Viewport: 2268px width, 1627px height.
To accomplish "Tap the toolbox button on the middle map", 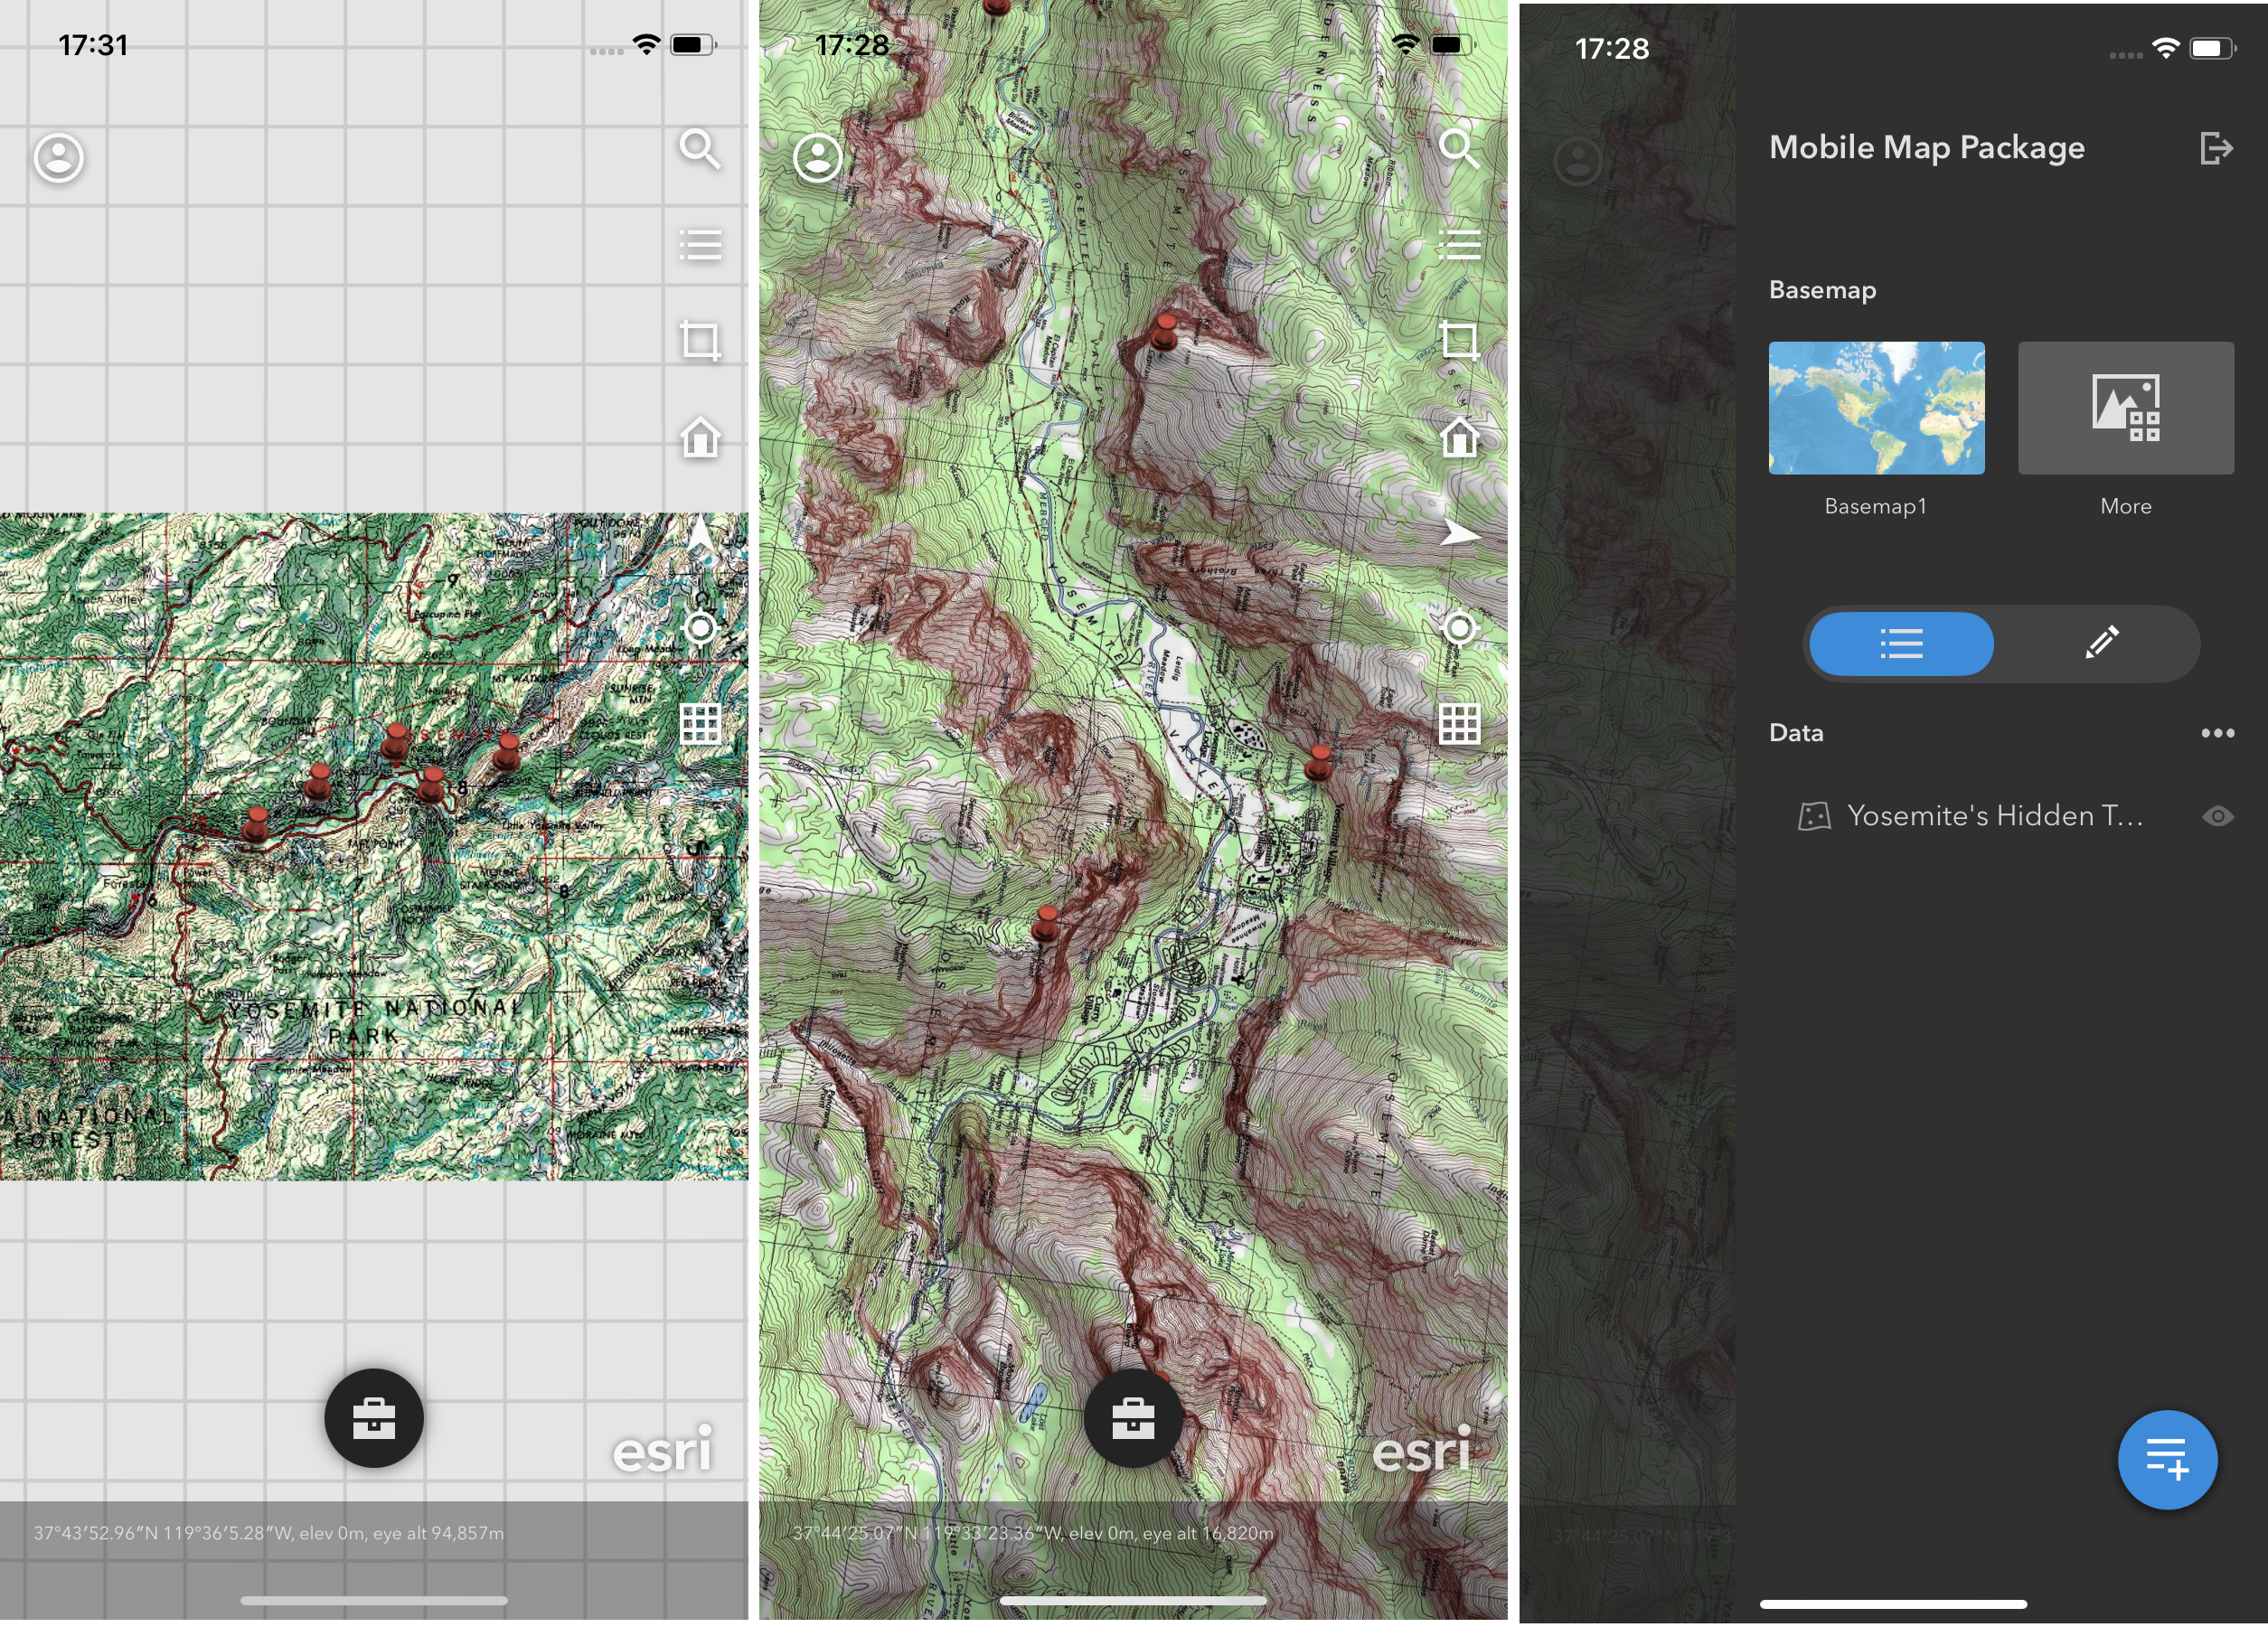I will pyautogui.click(x=1133, y=1417).
